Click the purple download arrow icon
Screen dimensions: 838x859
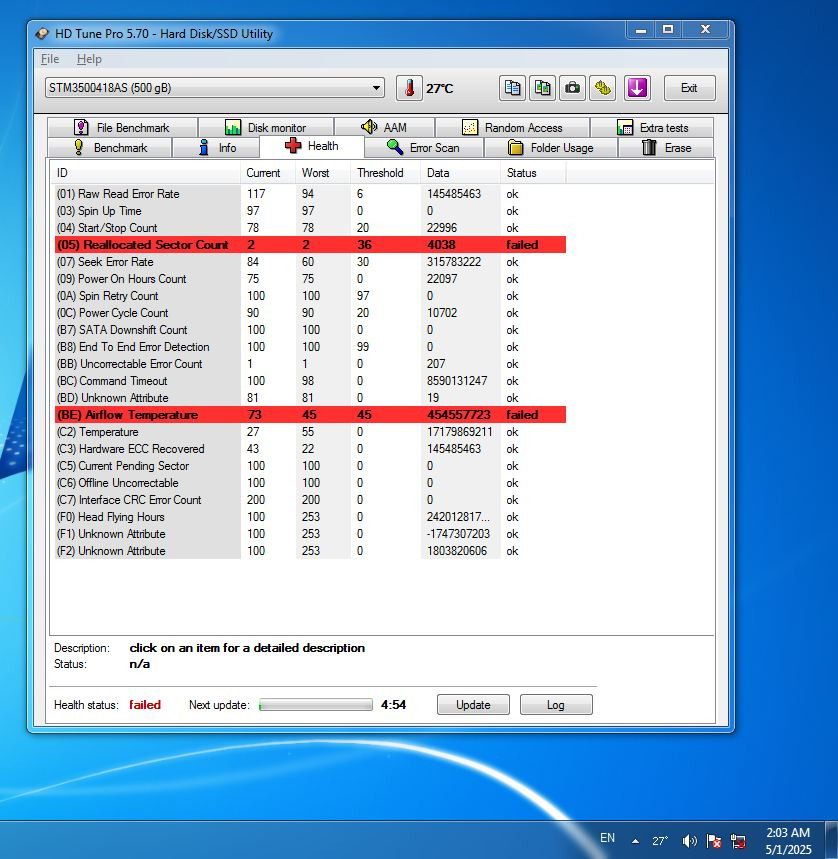point(637,88)
